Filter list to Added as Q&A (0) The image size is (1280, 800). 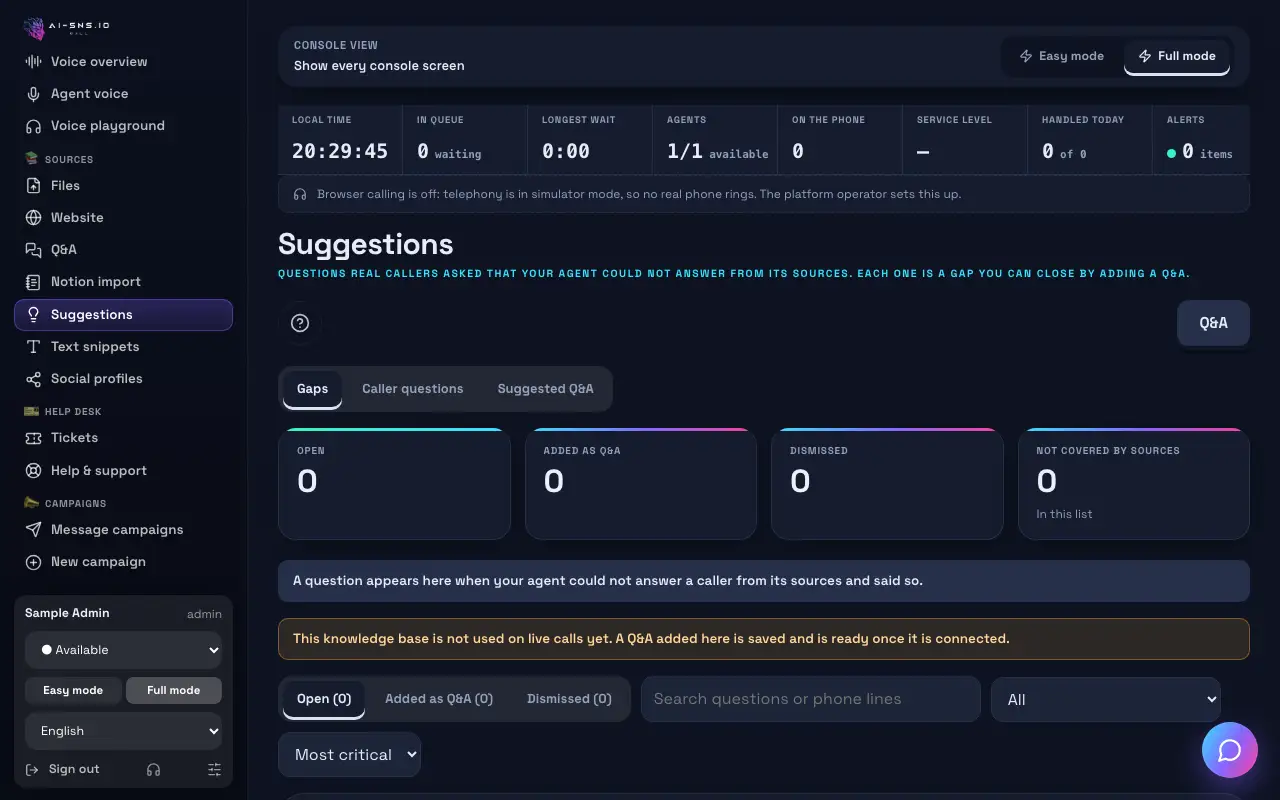439,699
